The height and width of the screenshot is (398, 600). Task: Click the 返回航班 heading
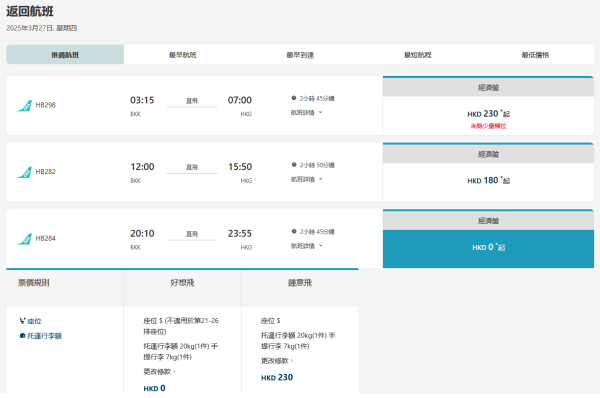pos(30,11)
